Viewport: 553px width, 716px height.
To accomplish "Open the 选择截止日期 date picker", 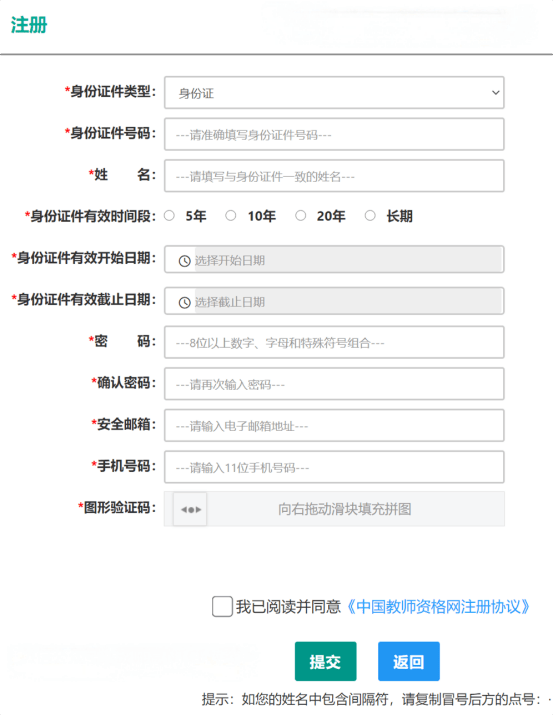I will coord(334,301).
